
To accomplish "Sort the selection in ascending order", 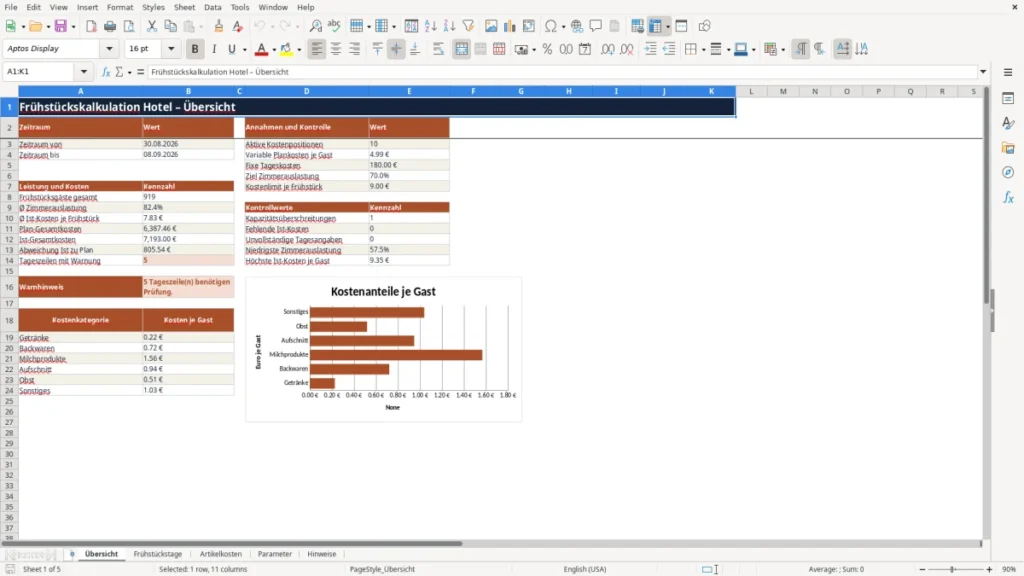I will [x=430, y=26].
